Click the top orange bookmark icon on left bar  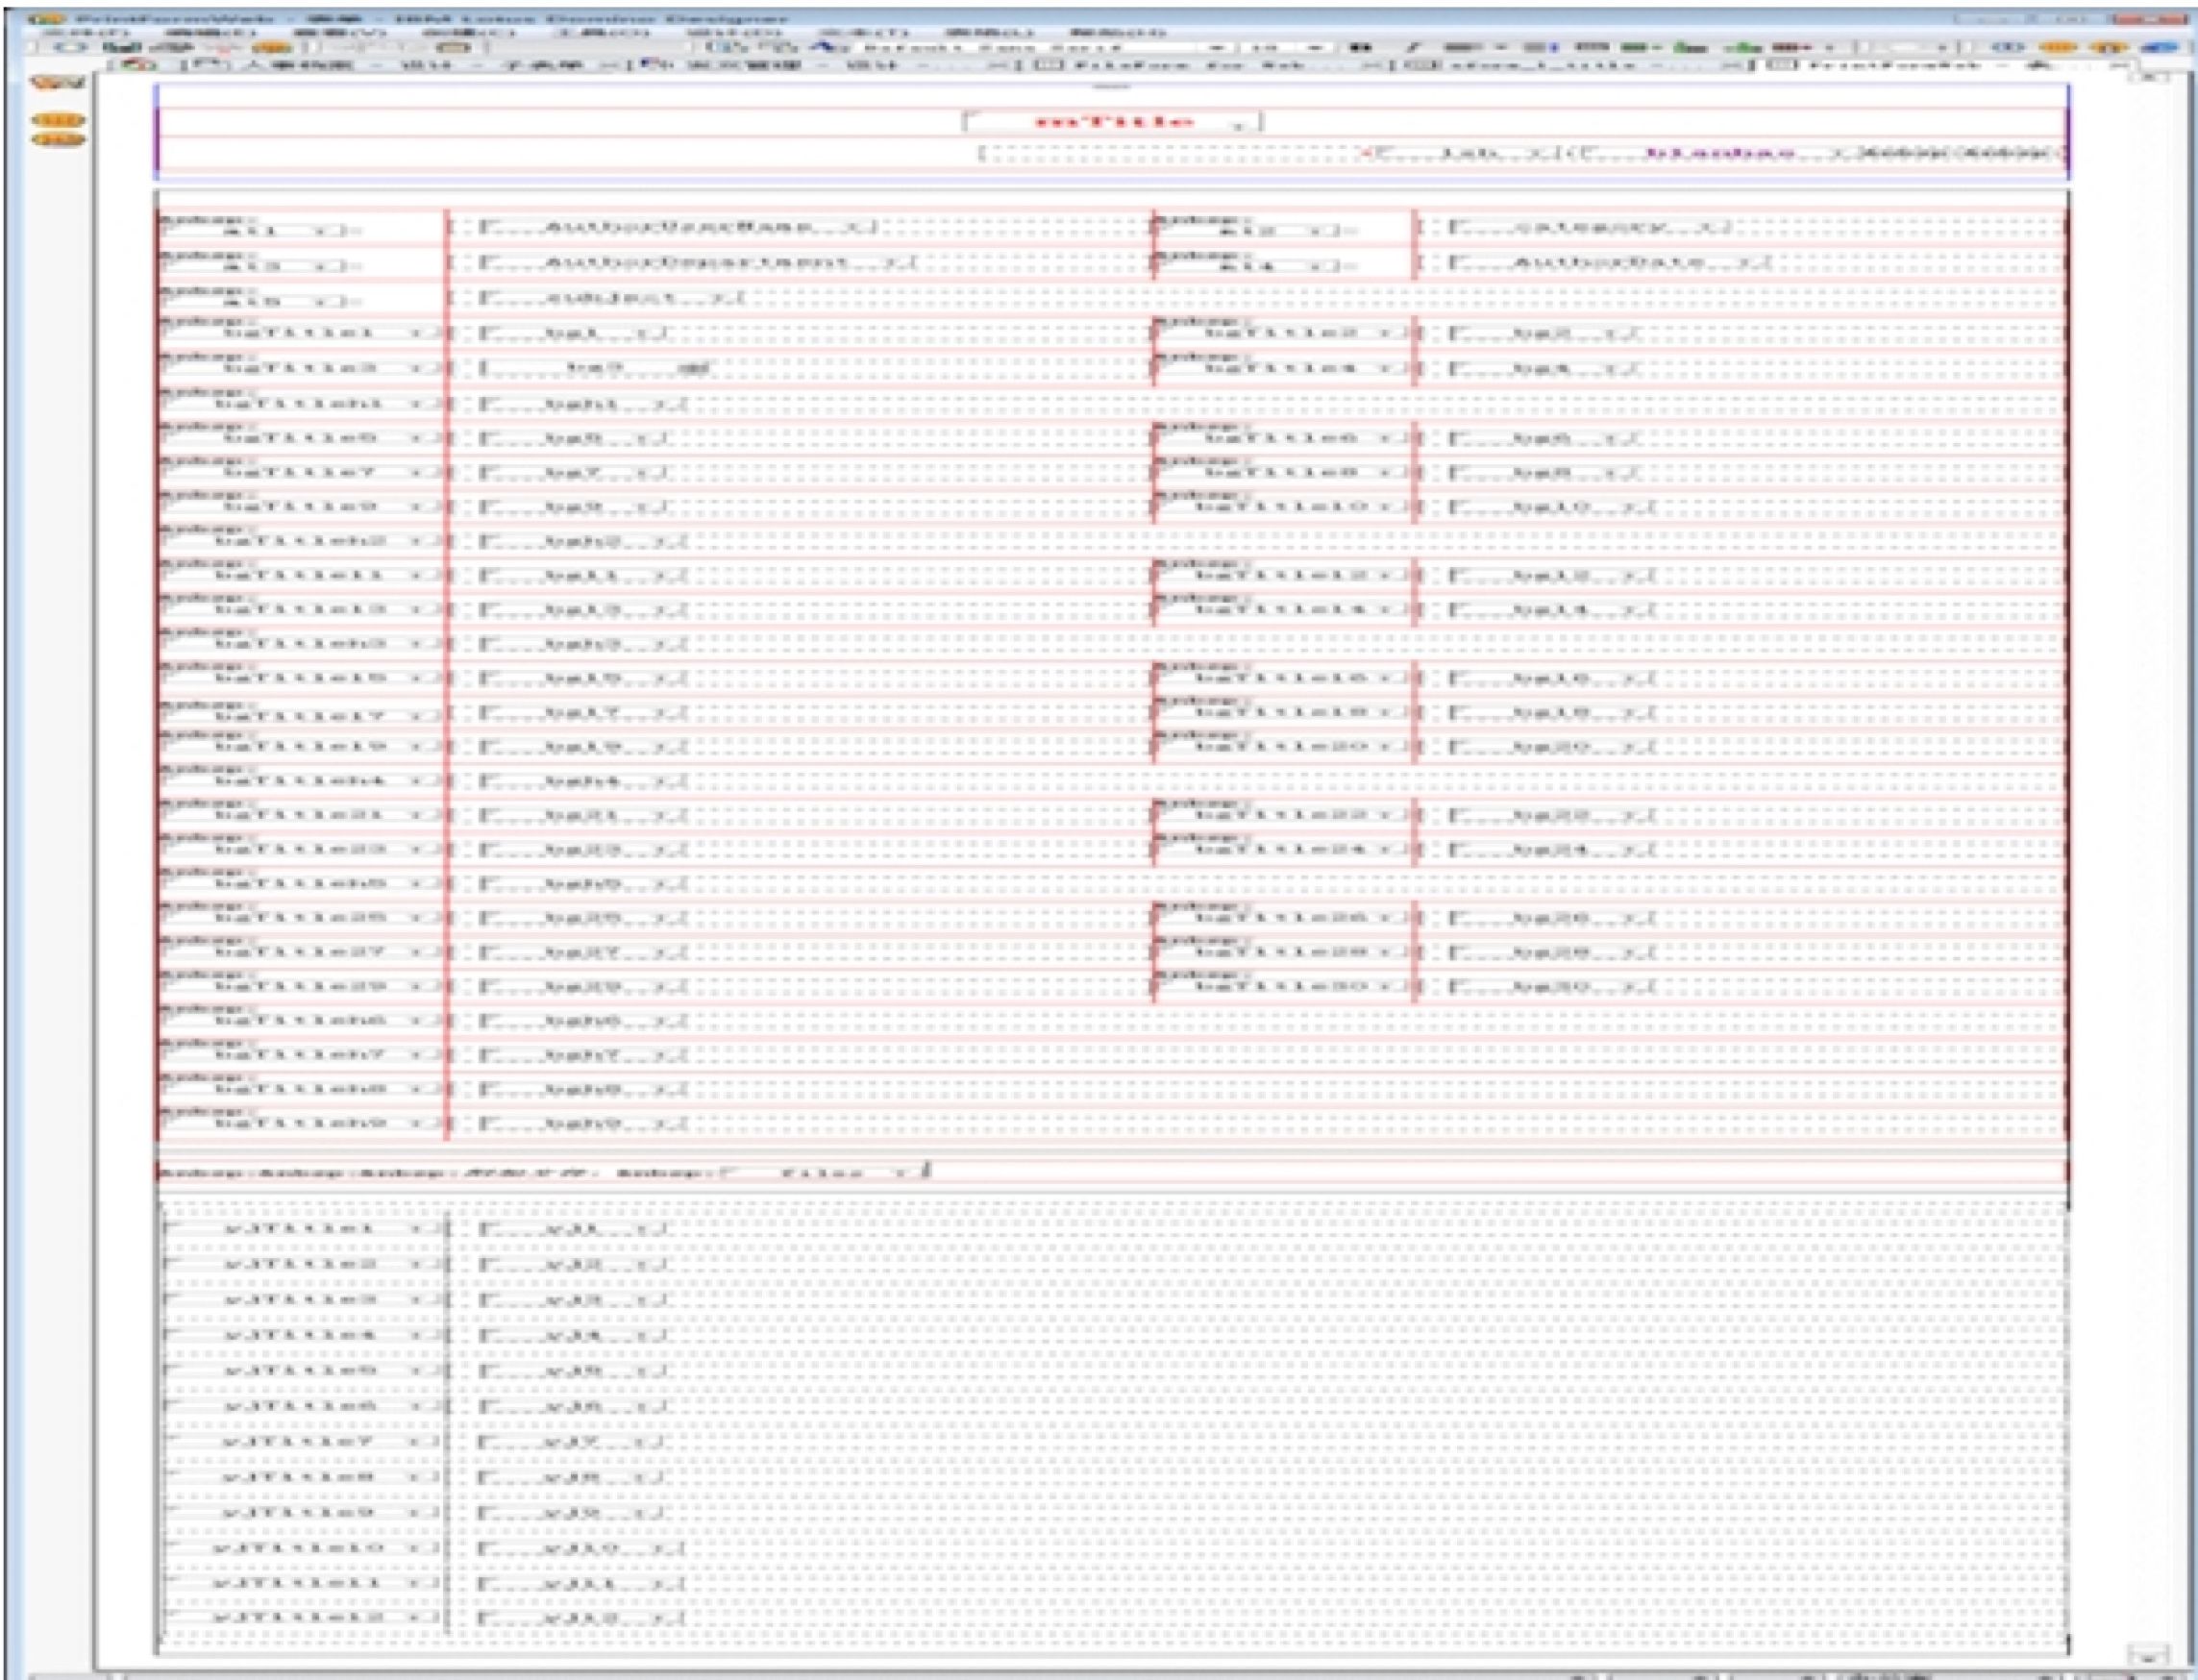[58, 83]
